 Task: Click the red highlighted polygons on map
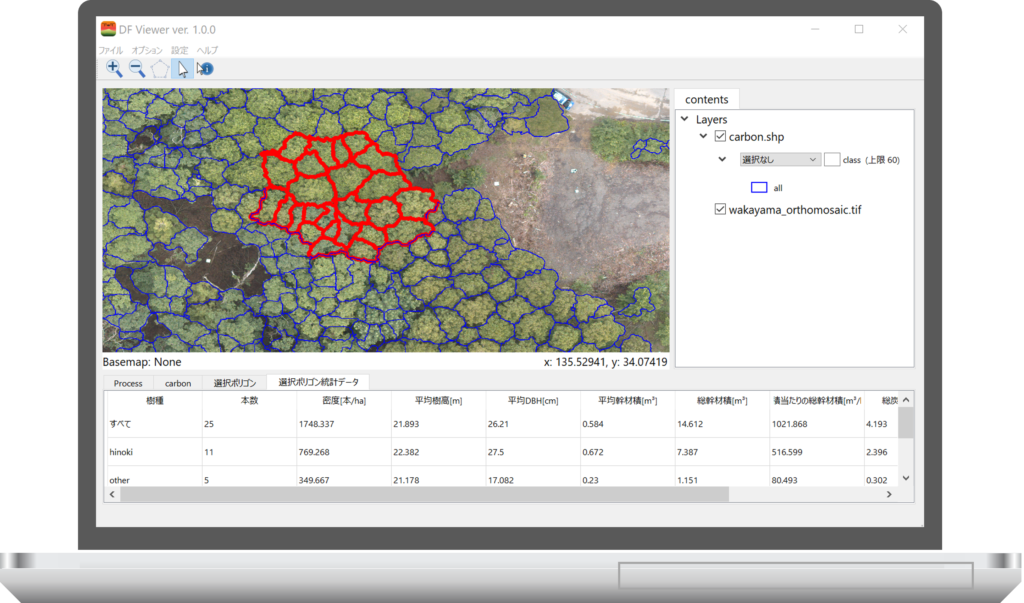(x=344, y=195)
